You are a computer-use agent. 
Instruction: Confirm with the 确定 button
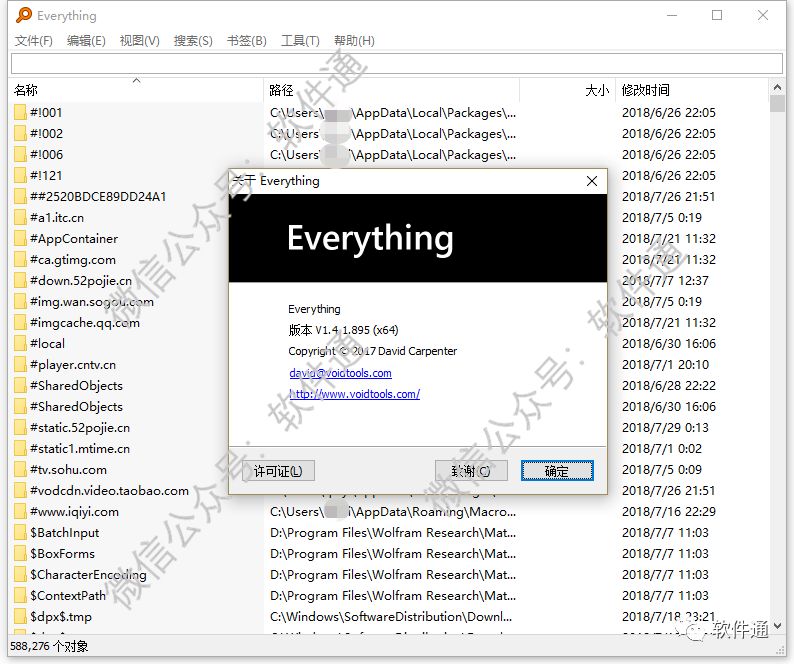pos(557,471)
